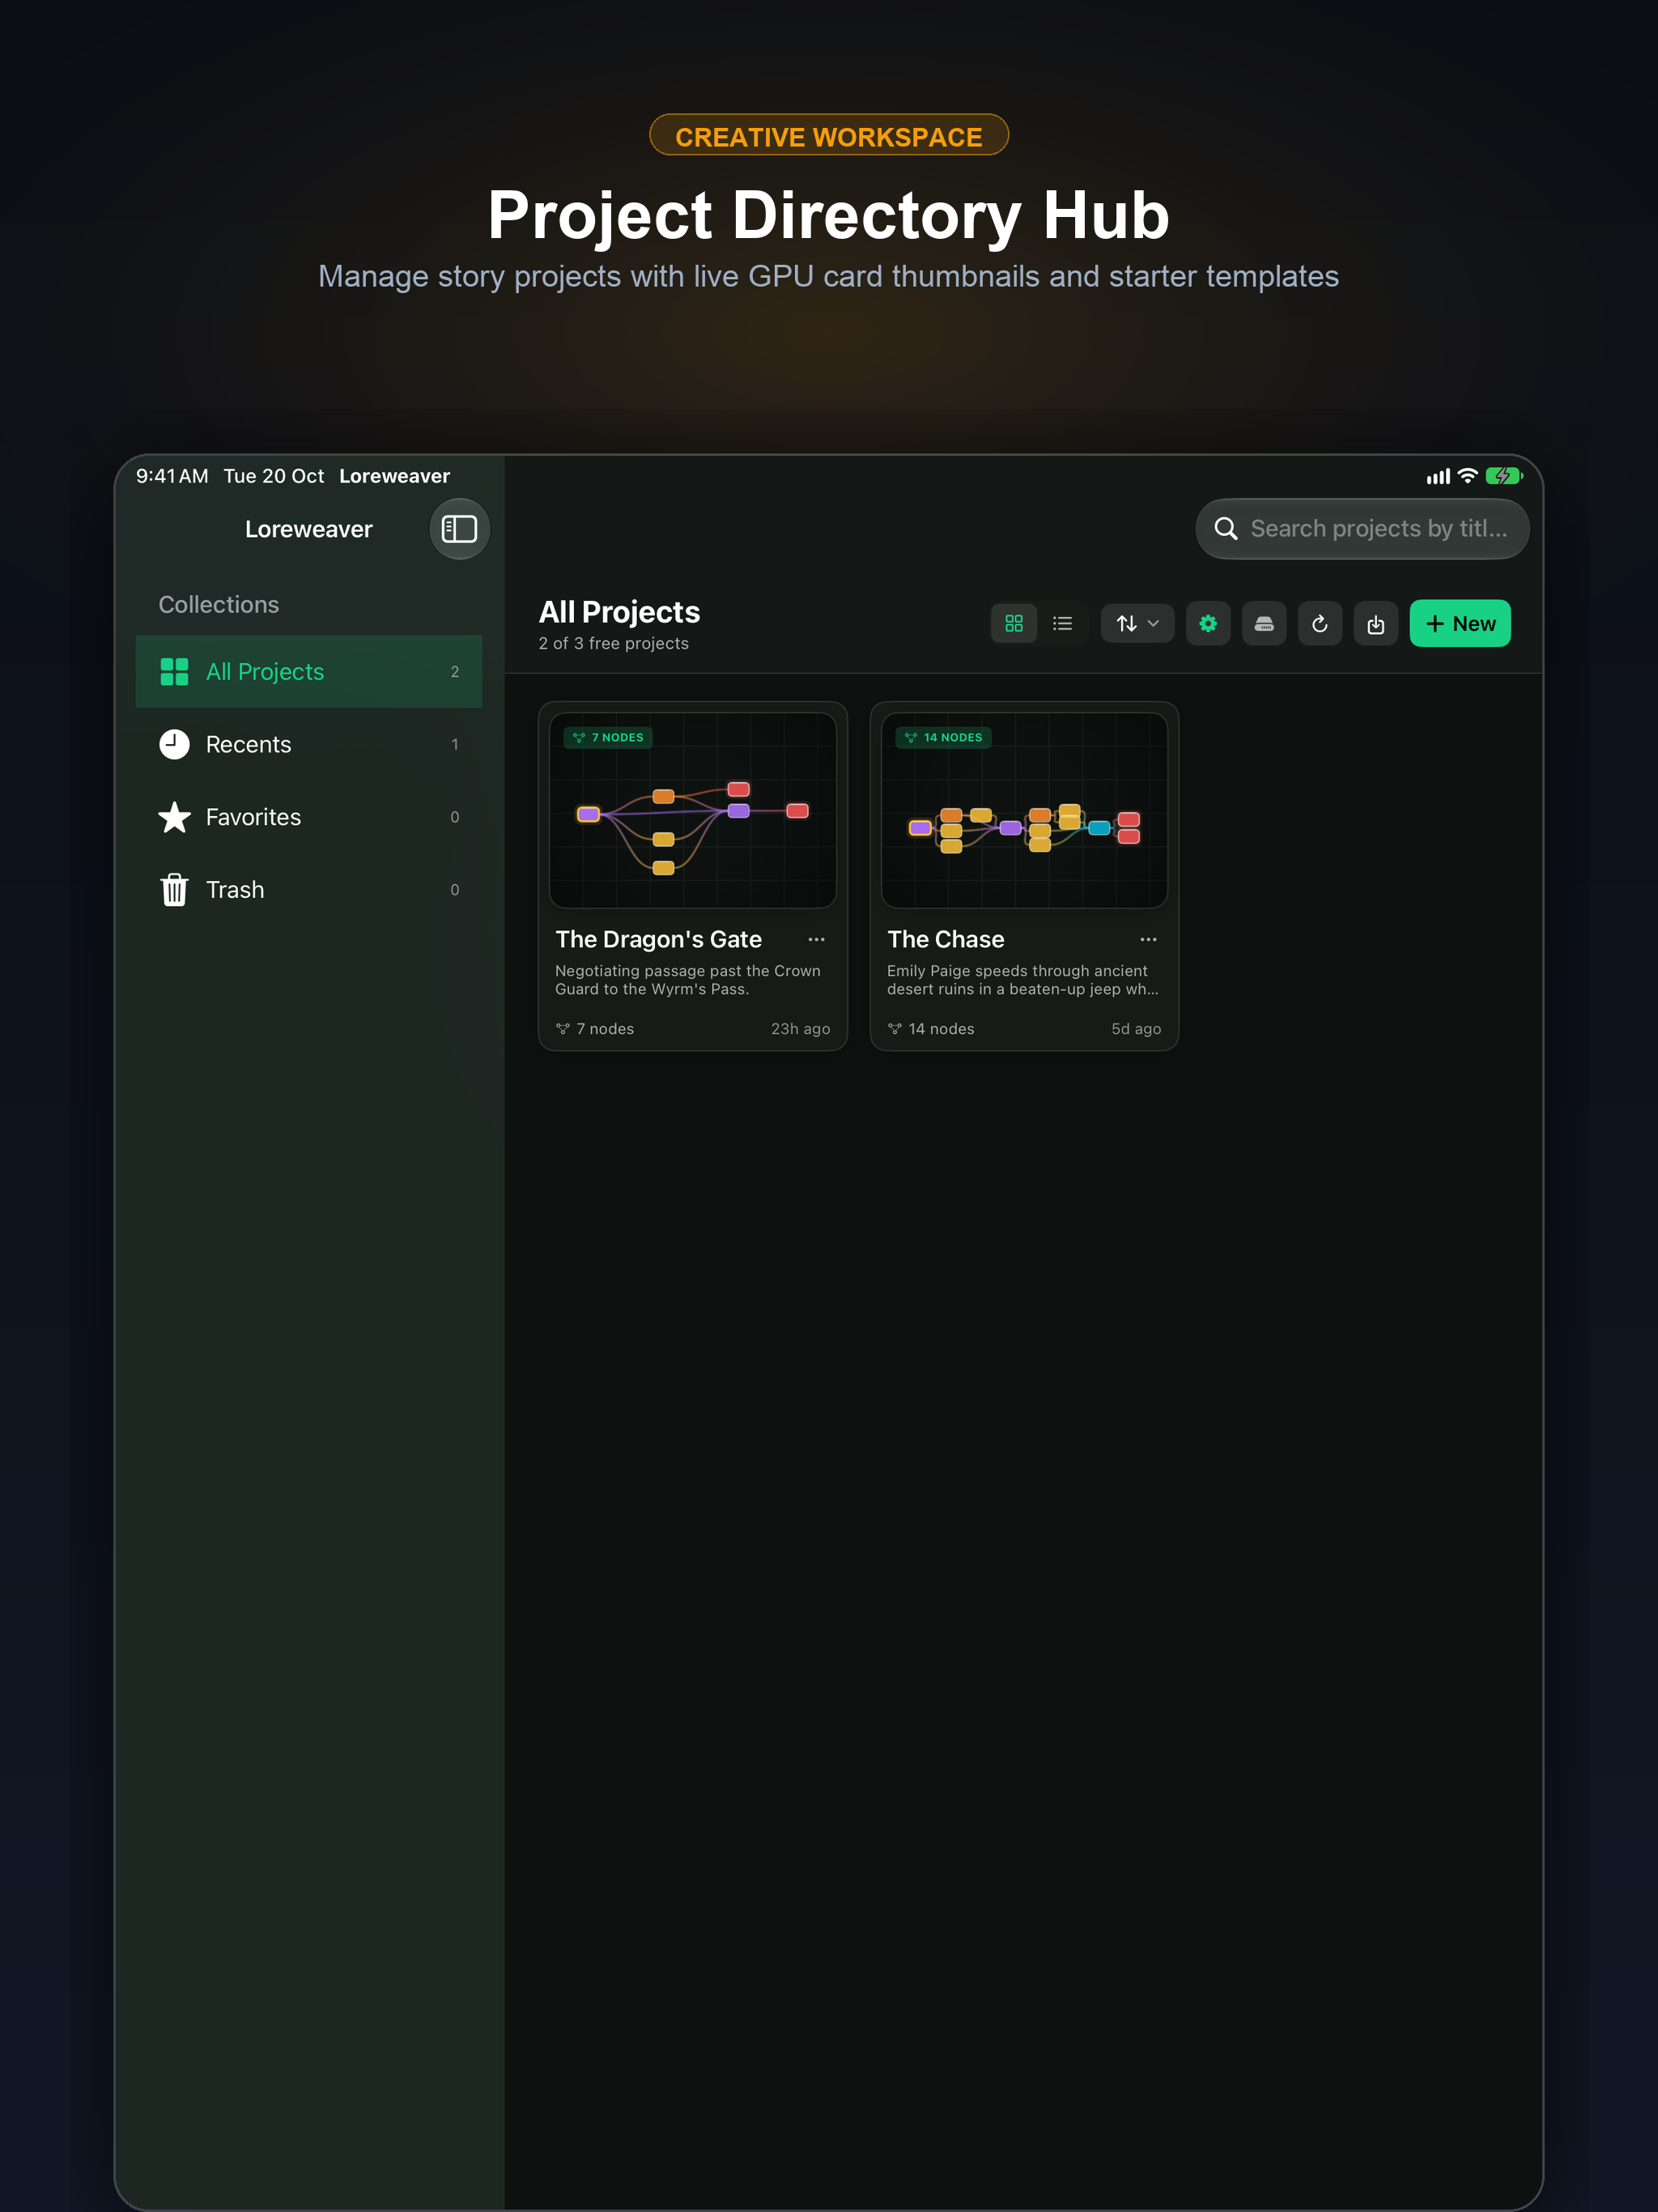The height and width of the screenshot is (2212, 1658).
Task: Open the Trash collection
Action: tap(309, 890)
